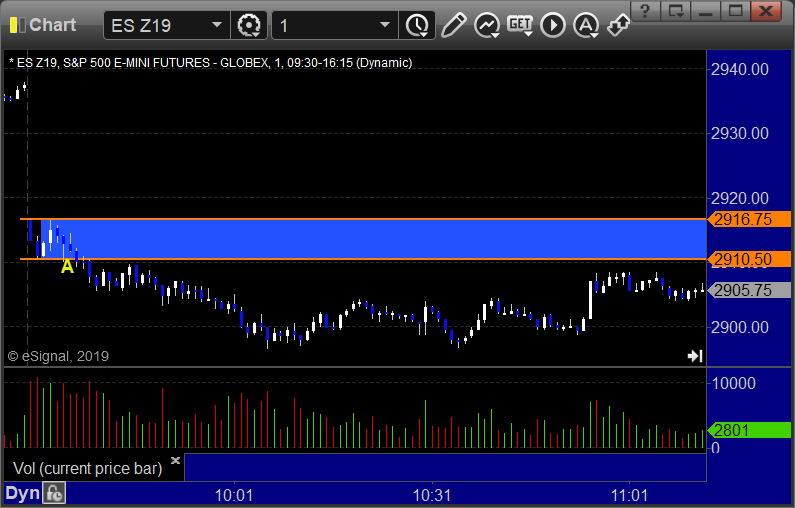Minimize the Chart window
The width and height of the screenshot is (795, 508).
pos(706,10)
